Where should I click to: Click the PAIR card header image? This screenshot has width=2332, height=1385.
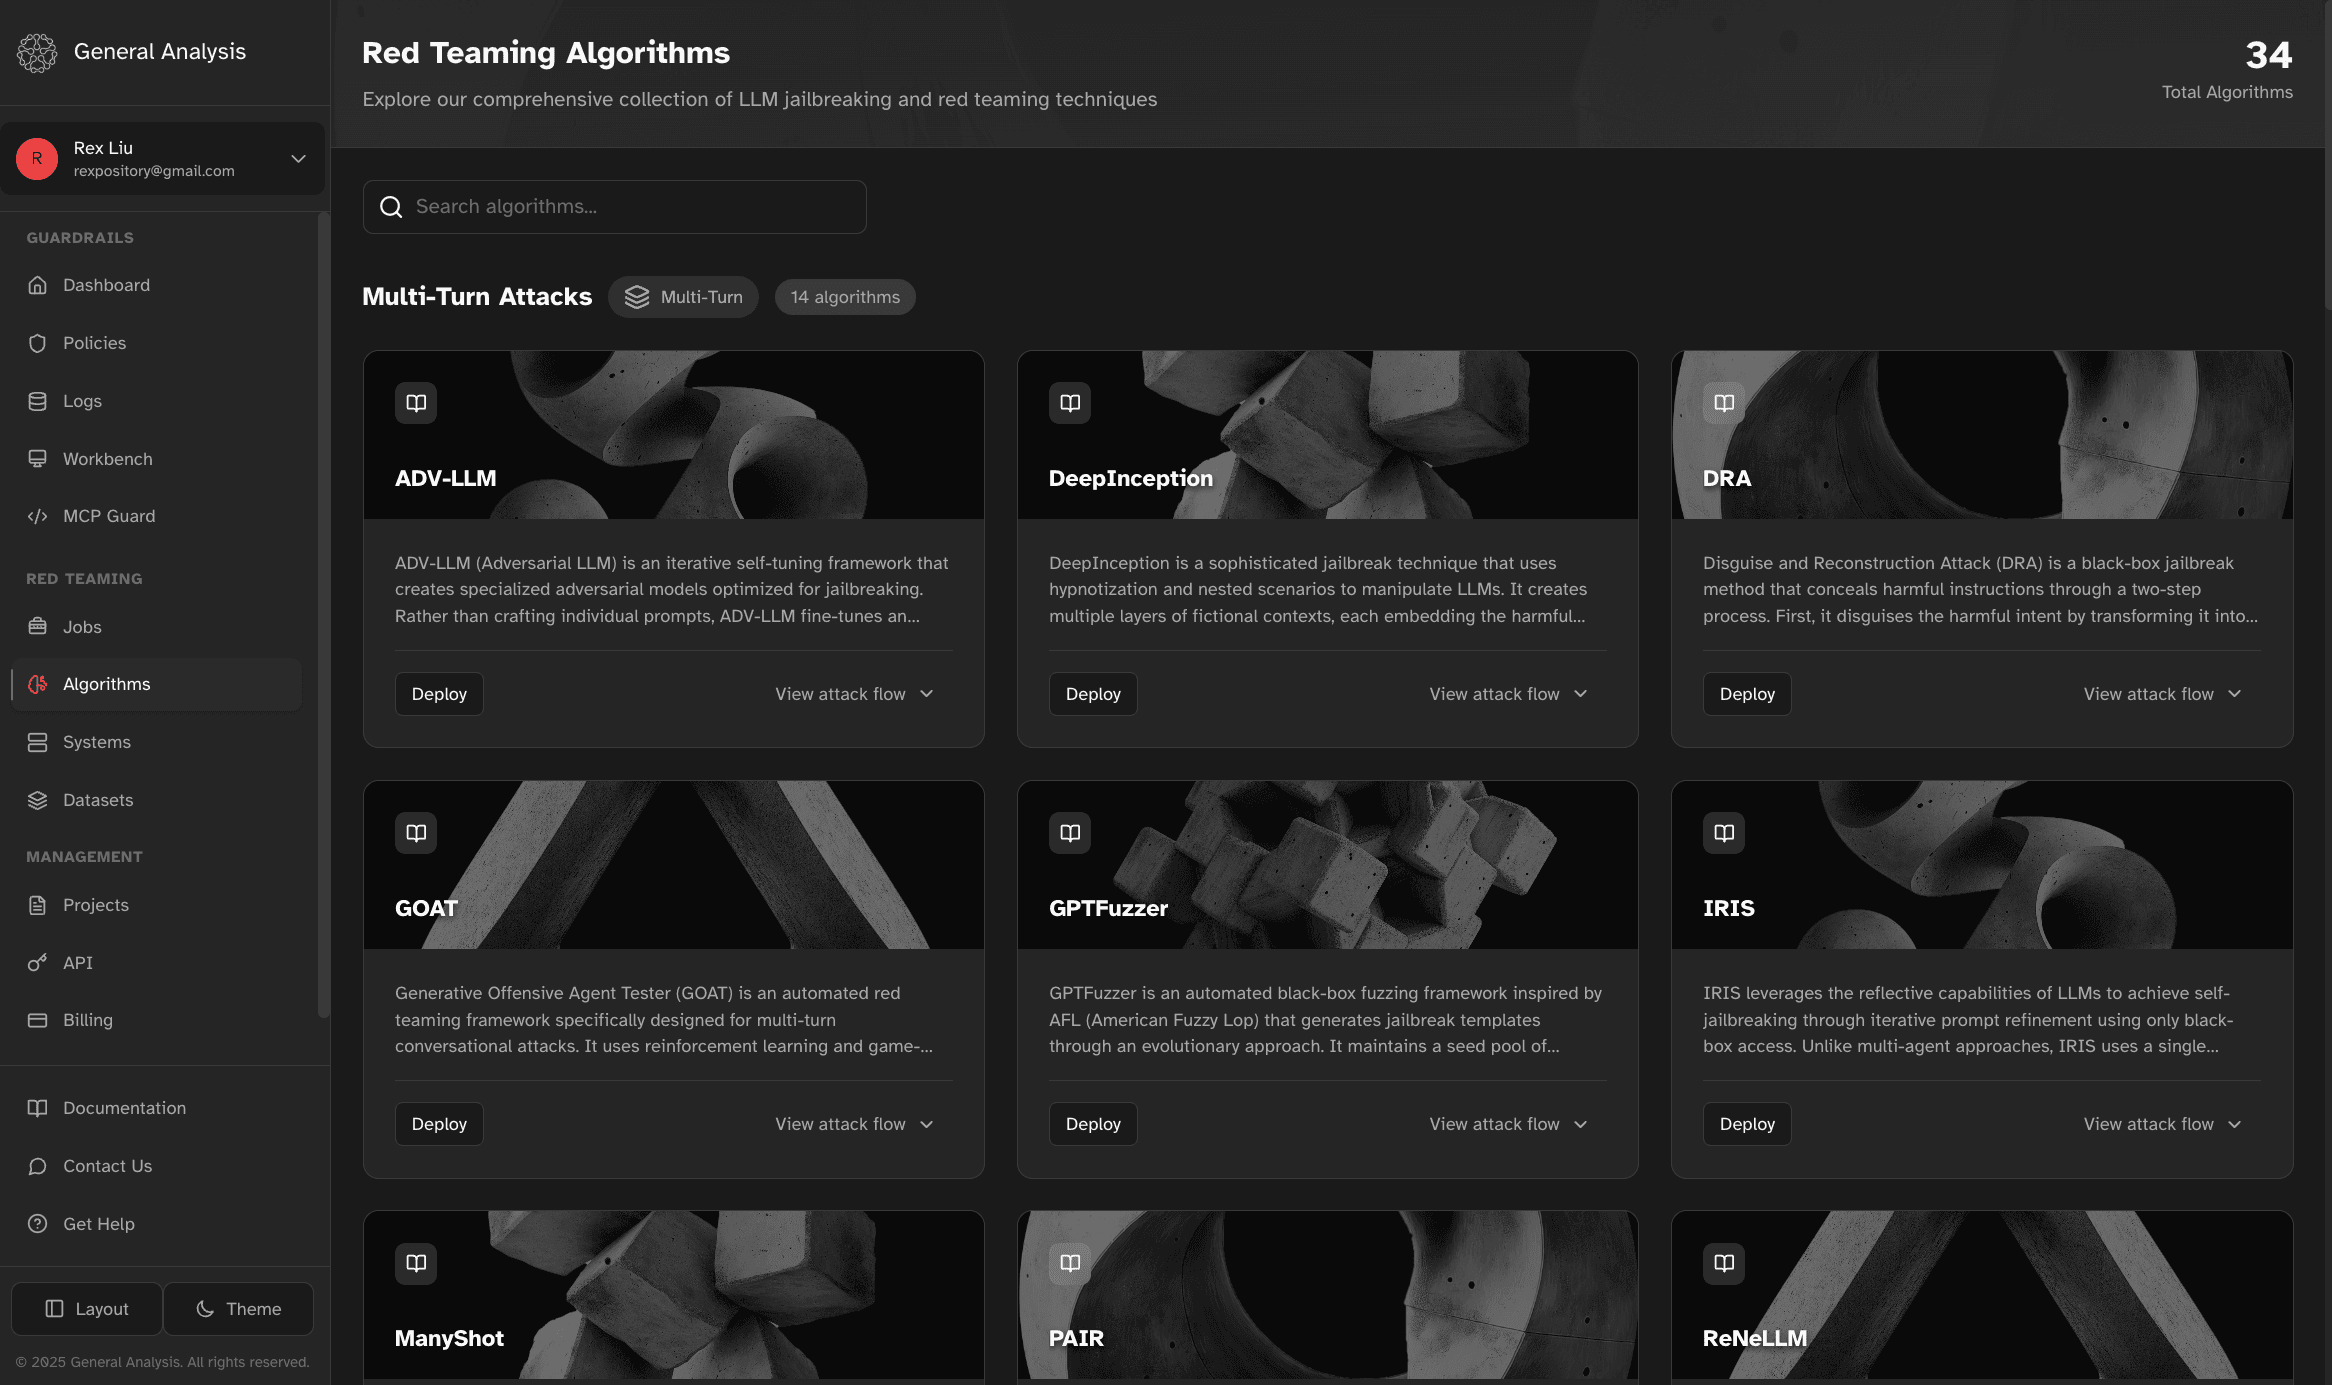[1328, 1295]
